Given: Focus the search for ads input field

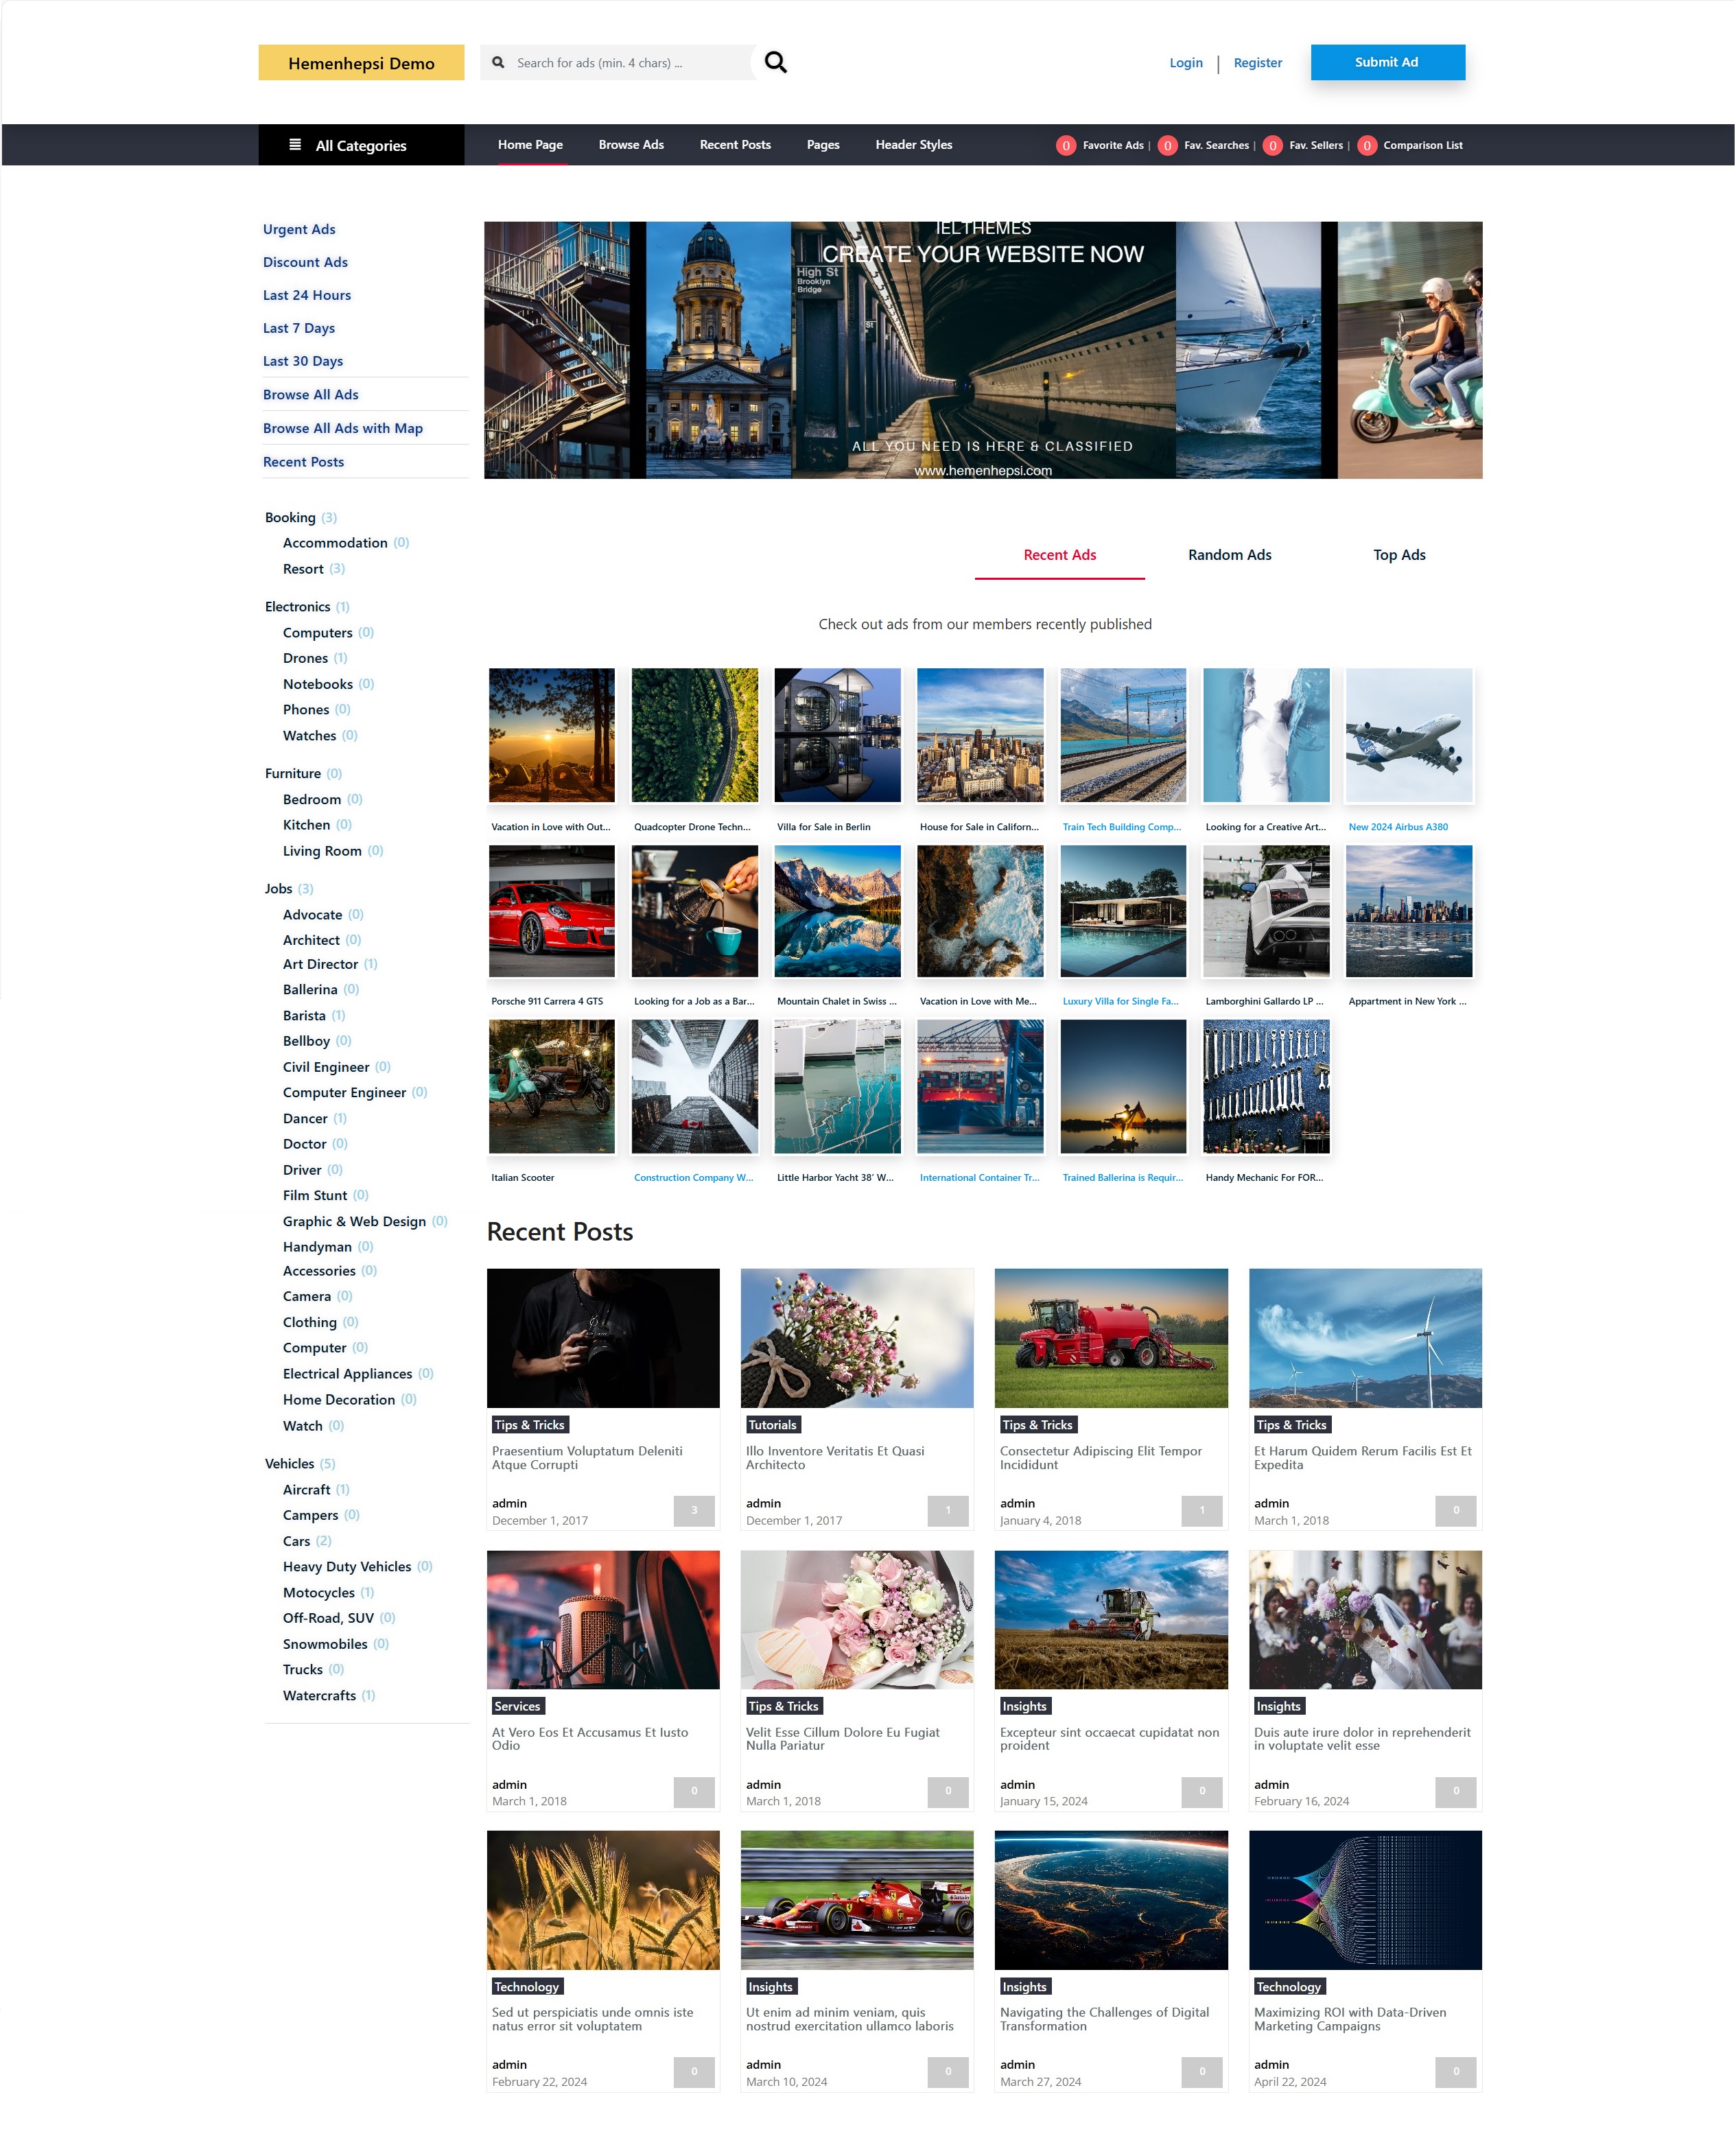Looking at the screenshot, I should 630,62.
